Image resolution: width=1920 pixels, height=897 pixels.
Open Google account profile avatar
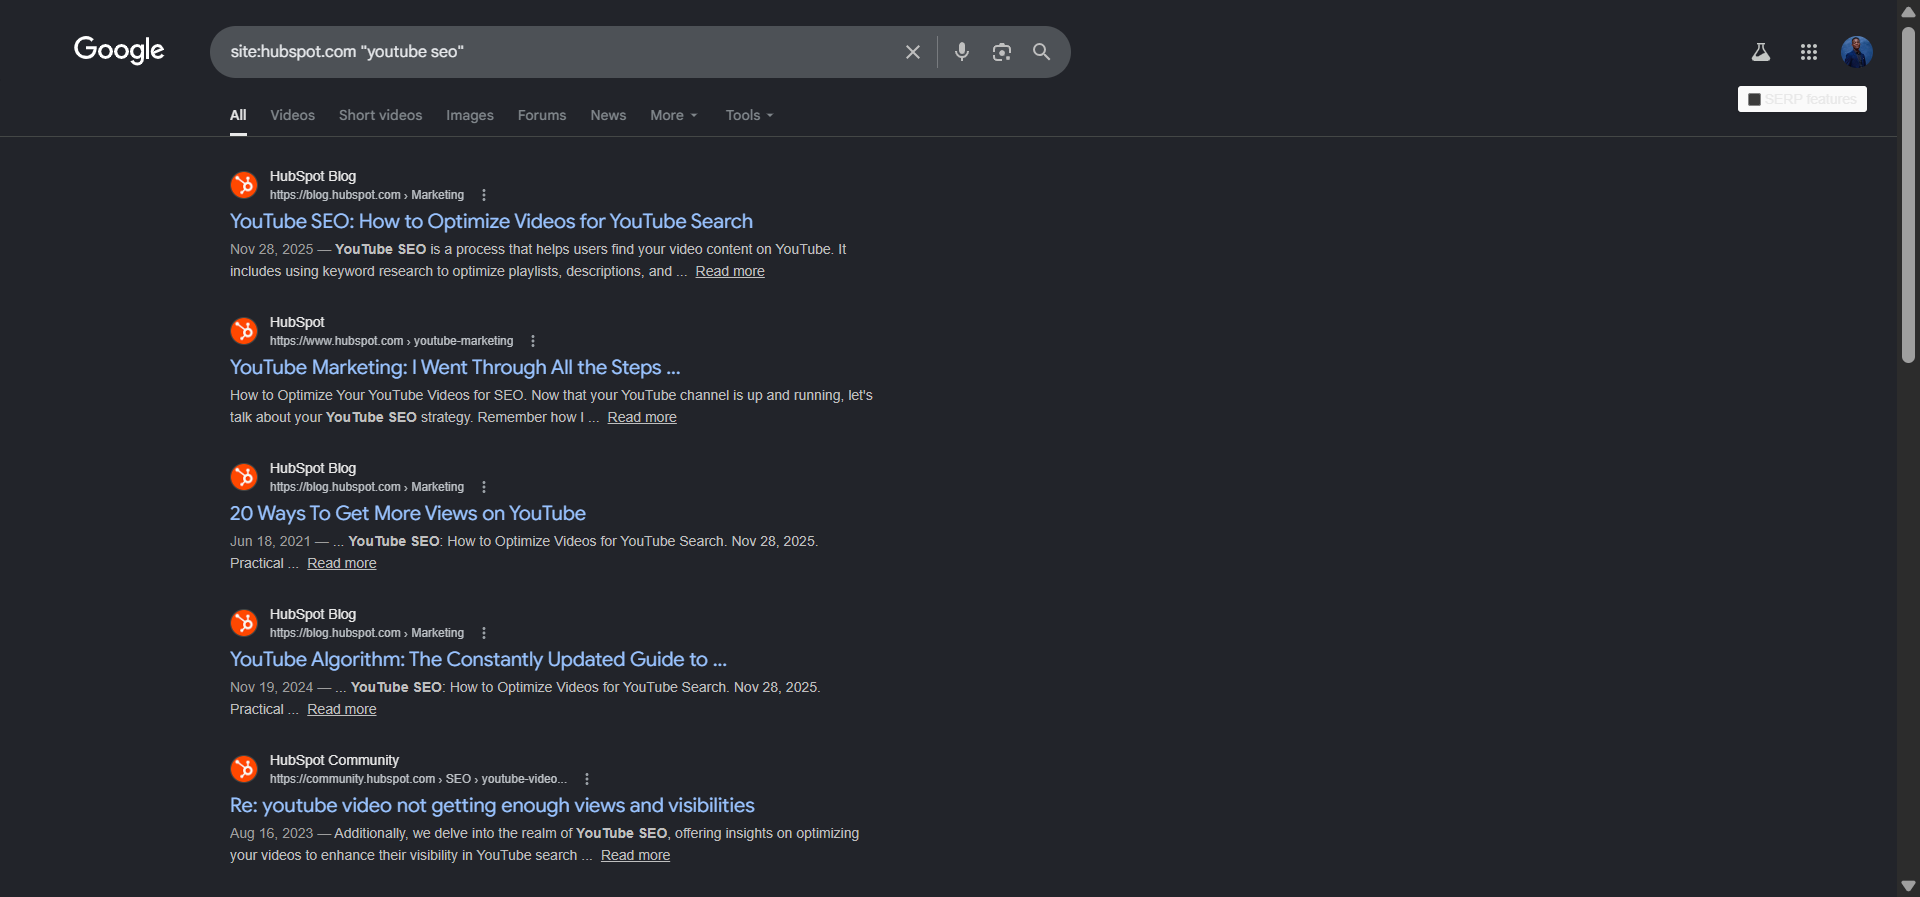(1857, 52)
